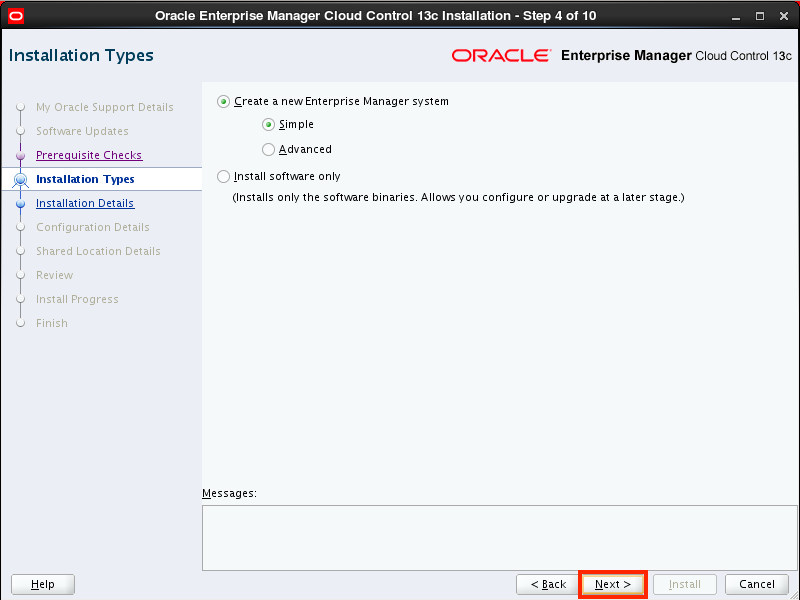The width and height of the screenshot is (800, 600).
Task: Click the Oracle logo in header
Action: click(x=501, y=55)
